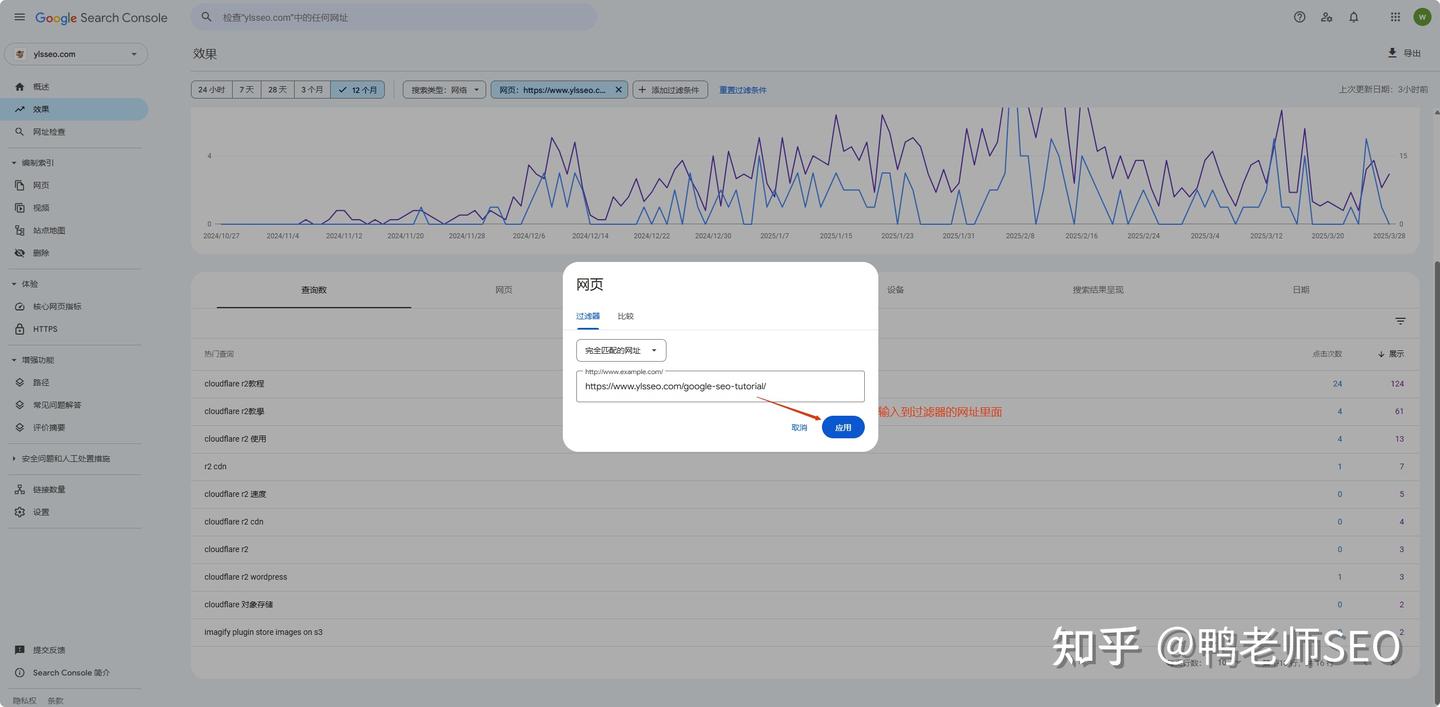The height and width of the screenshot is (707, 1440).
Task: Remove the 网页 filter chip with X
Action: 618,90
